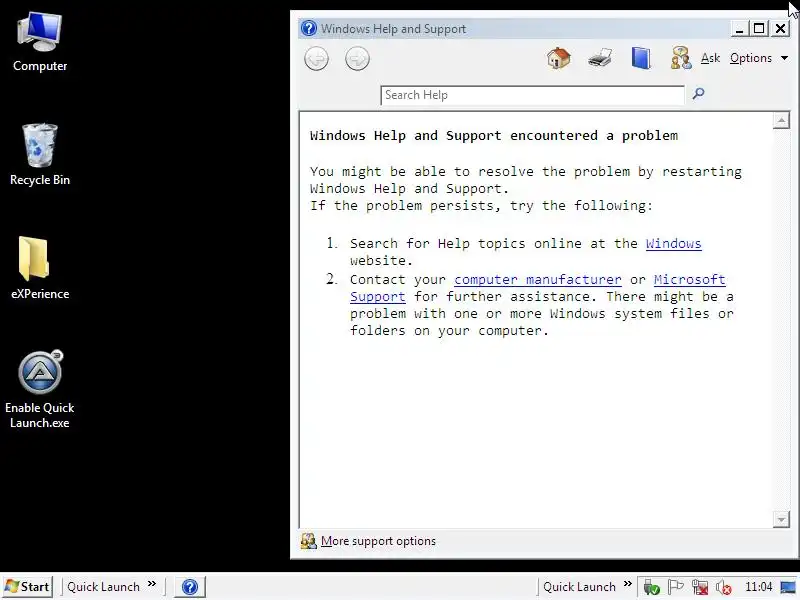
Task: Click the network tray icon with red X
Action: point(700,587)
